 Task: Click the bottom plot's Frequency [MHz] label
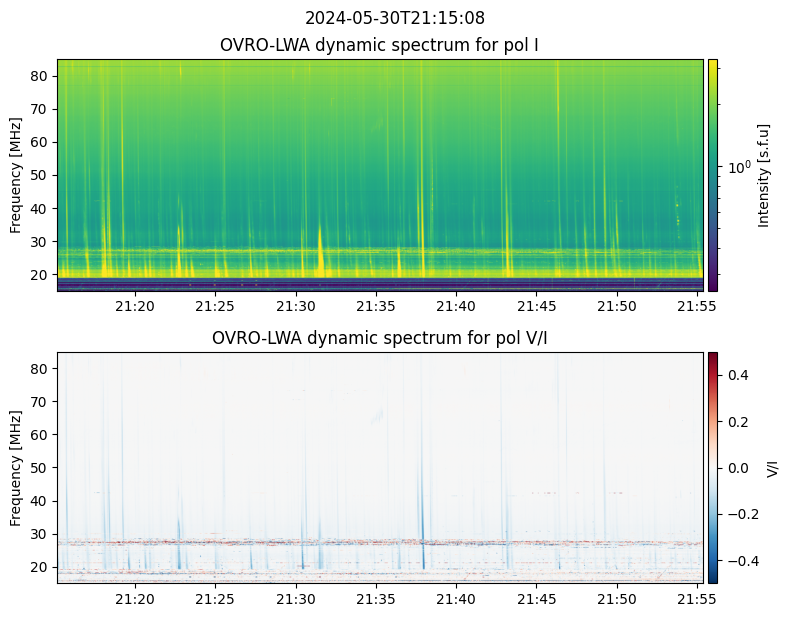pyautogui.click(x=16, y=467)
